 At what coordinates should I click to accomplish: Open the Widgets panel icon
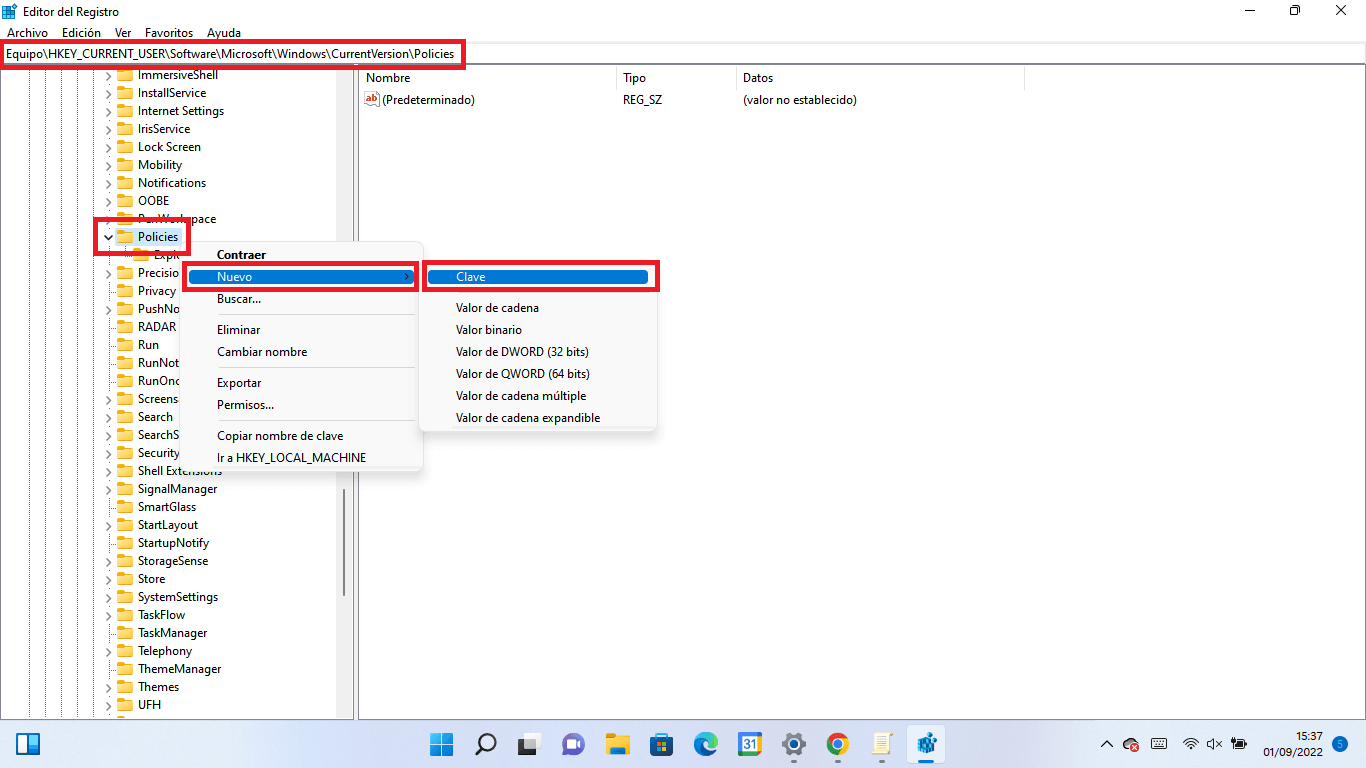(28, 744)
